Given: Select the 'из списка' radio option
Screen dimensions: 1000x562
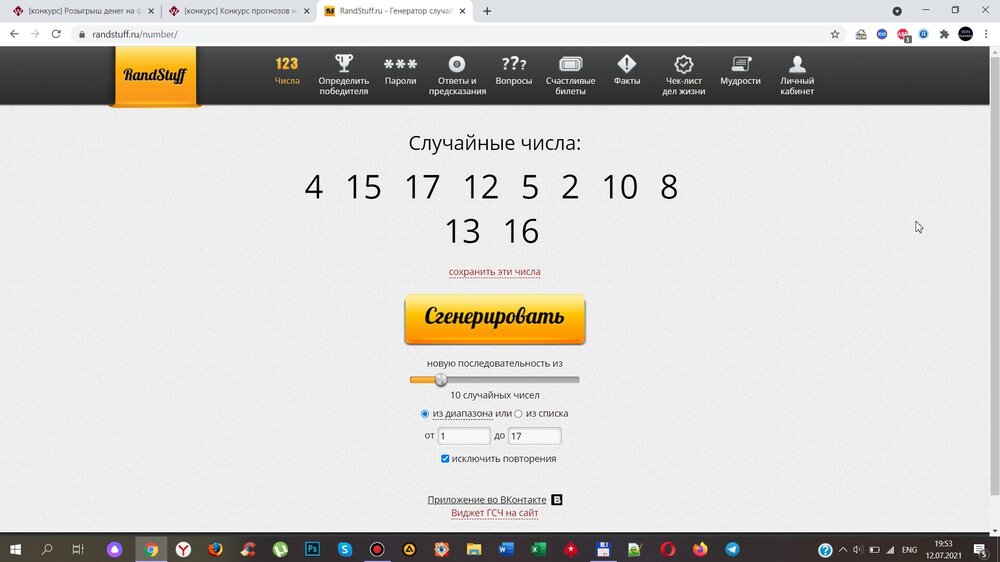Looking at the screenshot, I should pyautogui.click(x=518, y=414).
